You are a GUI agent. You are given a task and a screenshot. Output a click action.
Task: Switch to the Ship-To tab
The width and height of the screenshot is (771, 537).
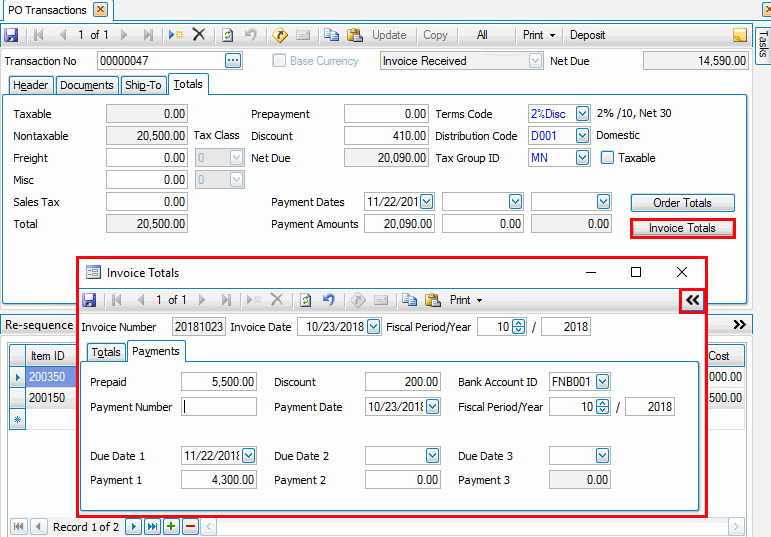(x=143, y=86)
